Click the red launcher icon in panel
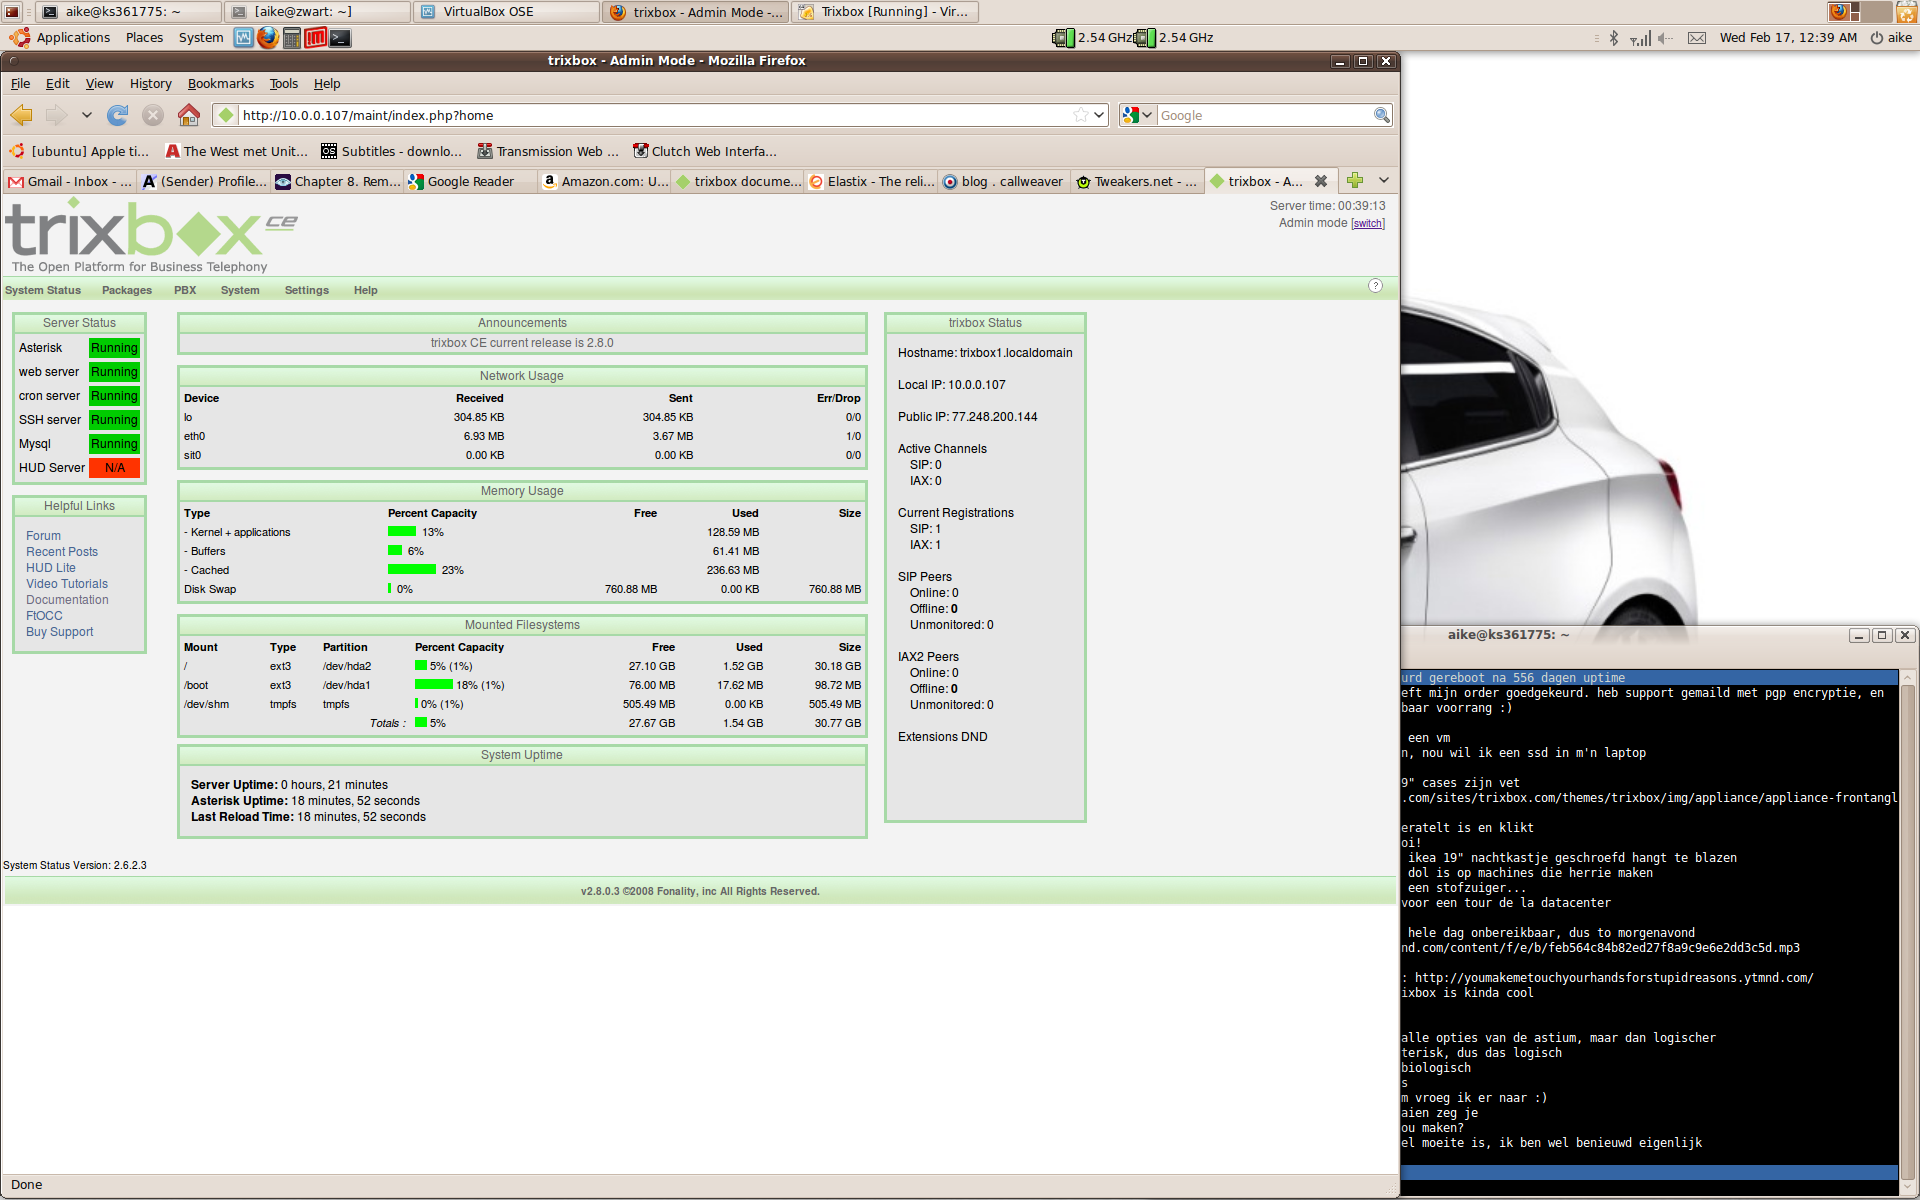Screen dimensions: 1920x1200 316,38
